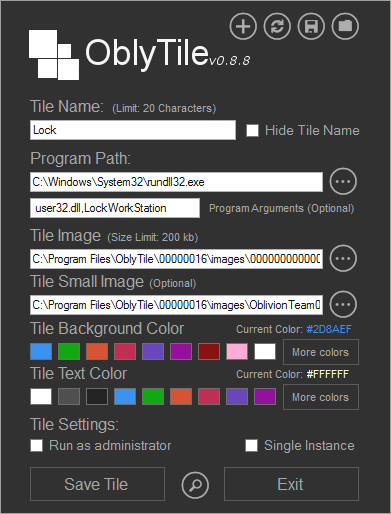The height and width of the screenshot is (514, 391).
Task: Click the Program Path field with rundll32.exe
Action: pos(176,182)
